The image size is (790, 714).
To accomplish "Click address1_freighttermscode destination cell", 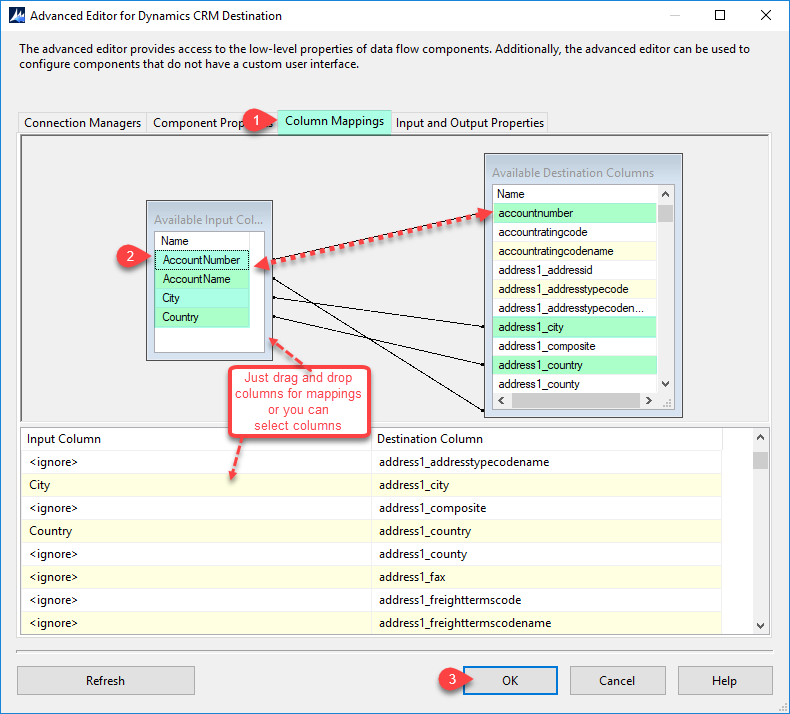I will click(547, 600).
